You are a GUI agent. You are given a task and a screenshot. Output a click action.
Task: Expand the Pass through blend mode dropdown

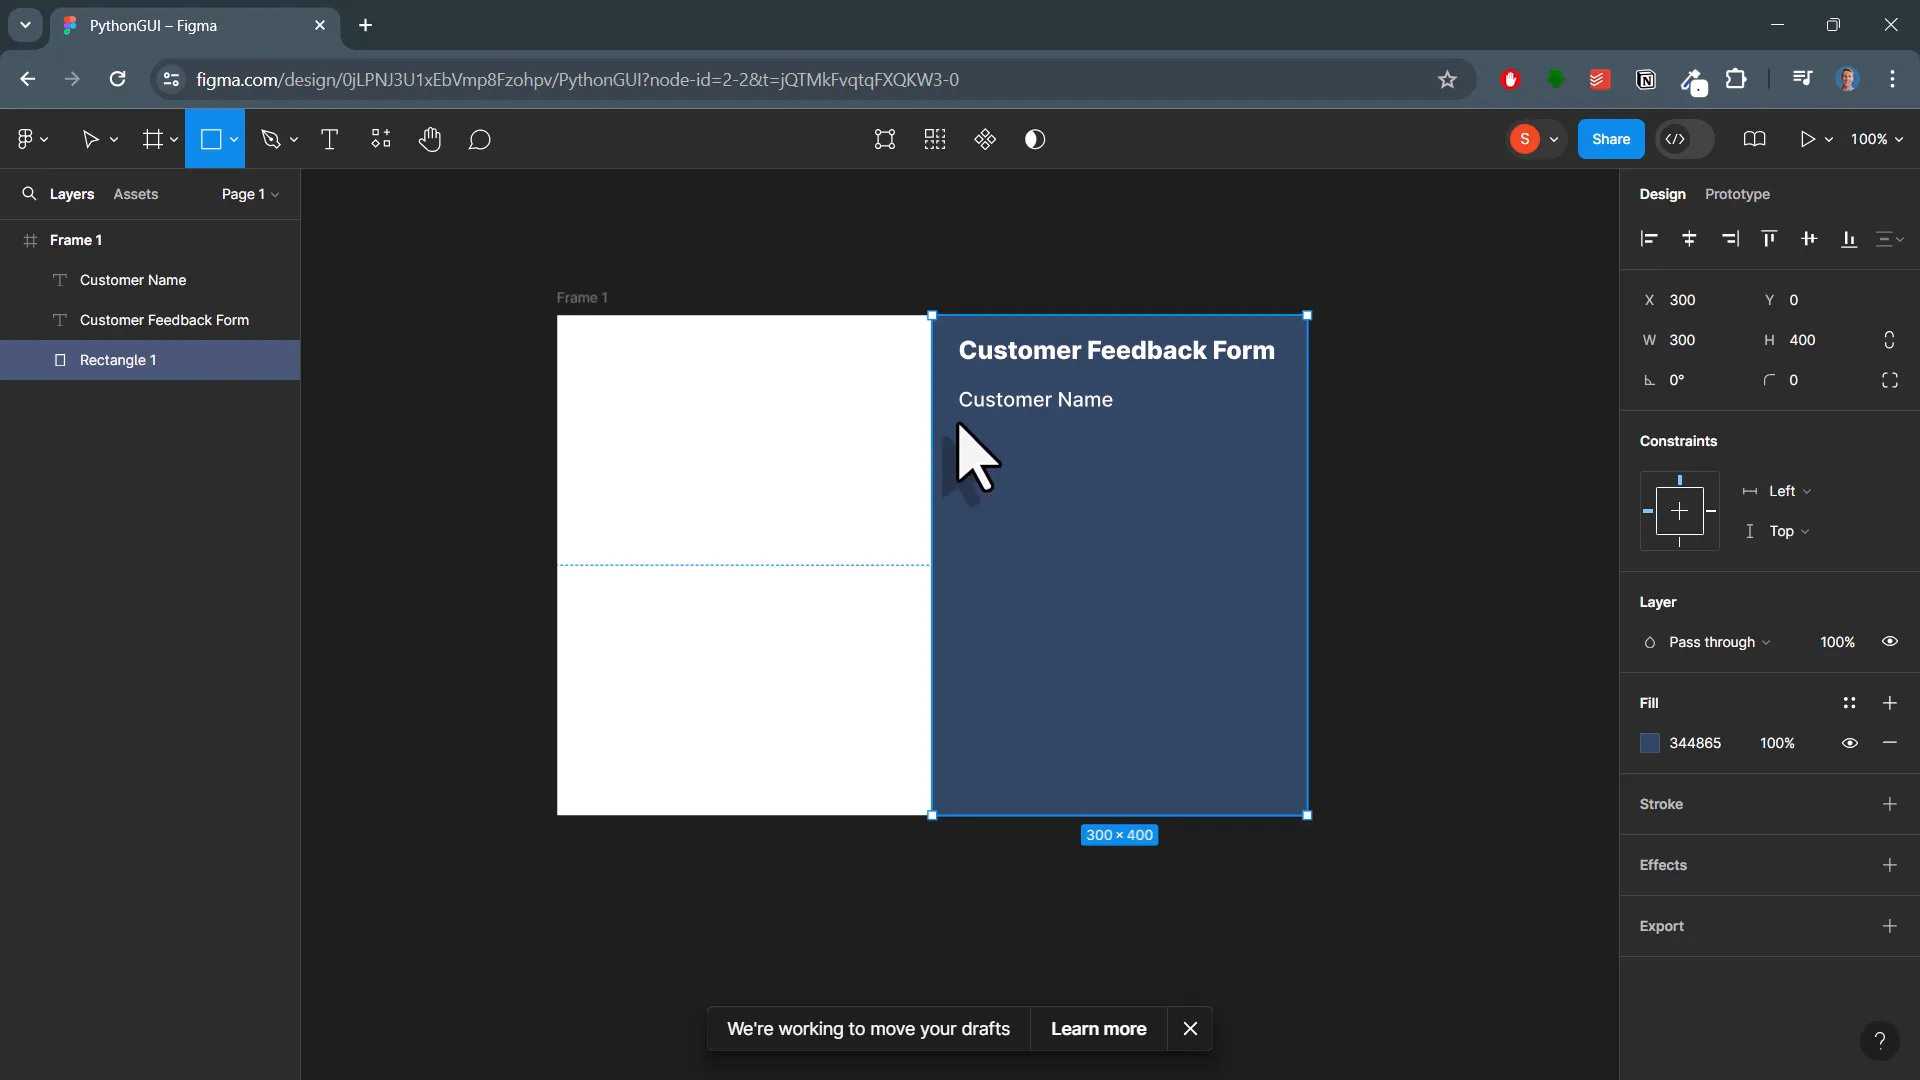(1714, 642)
